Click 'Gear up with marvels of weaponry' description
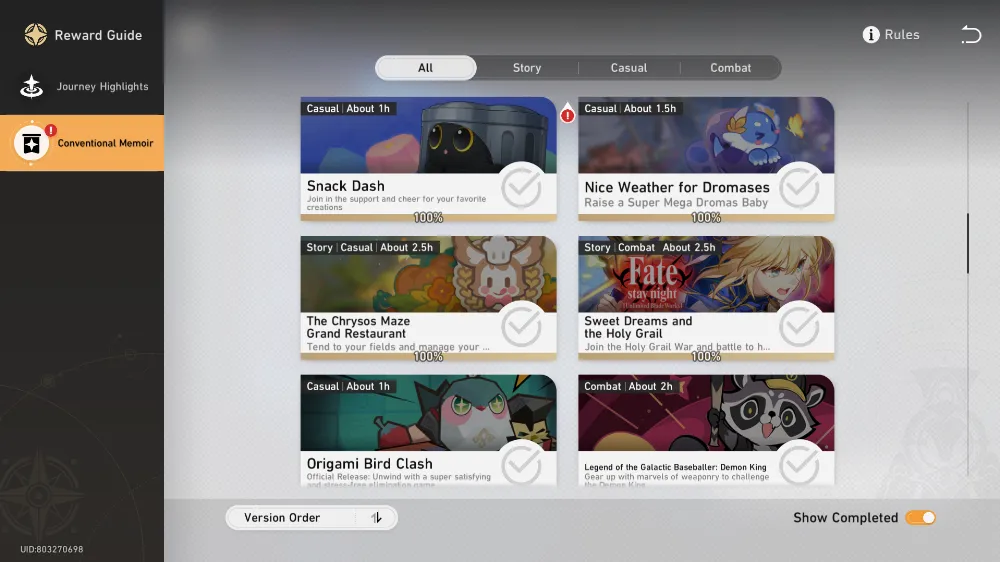The image size is (1000, 562). click(x=677, y=480)
